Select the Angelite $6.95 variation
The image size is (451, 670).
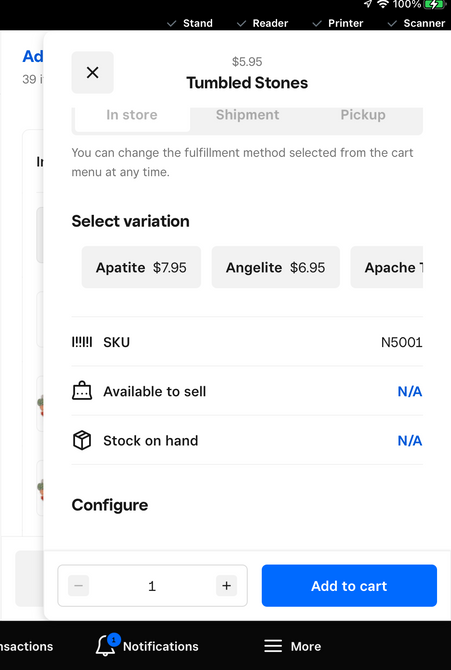click(x=276, y=267)
